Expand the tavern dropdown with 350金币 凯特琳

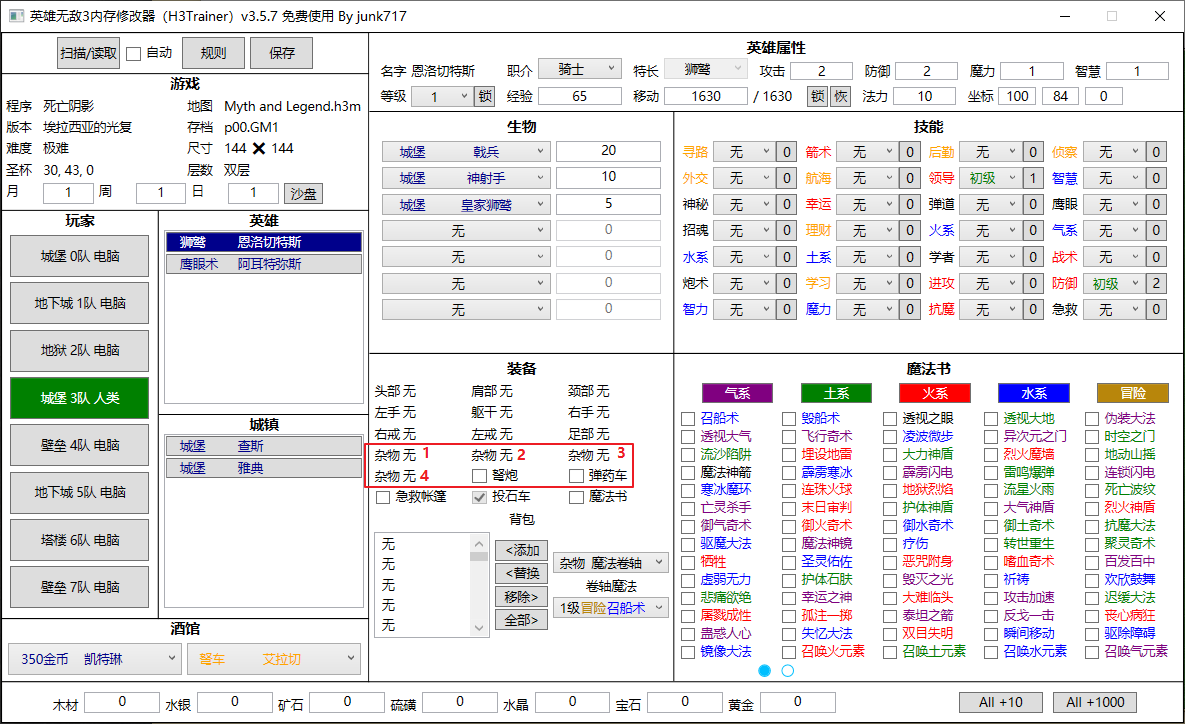point(94,659)
